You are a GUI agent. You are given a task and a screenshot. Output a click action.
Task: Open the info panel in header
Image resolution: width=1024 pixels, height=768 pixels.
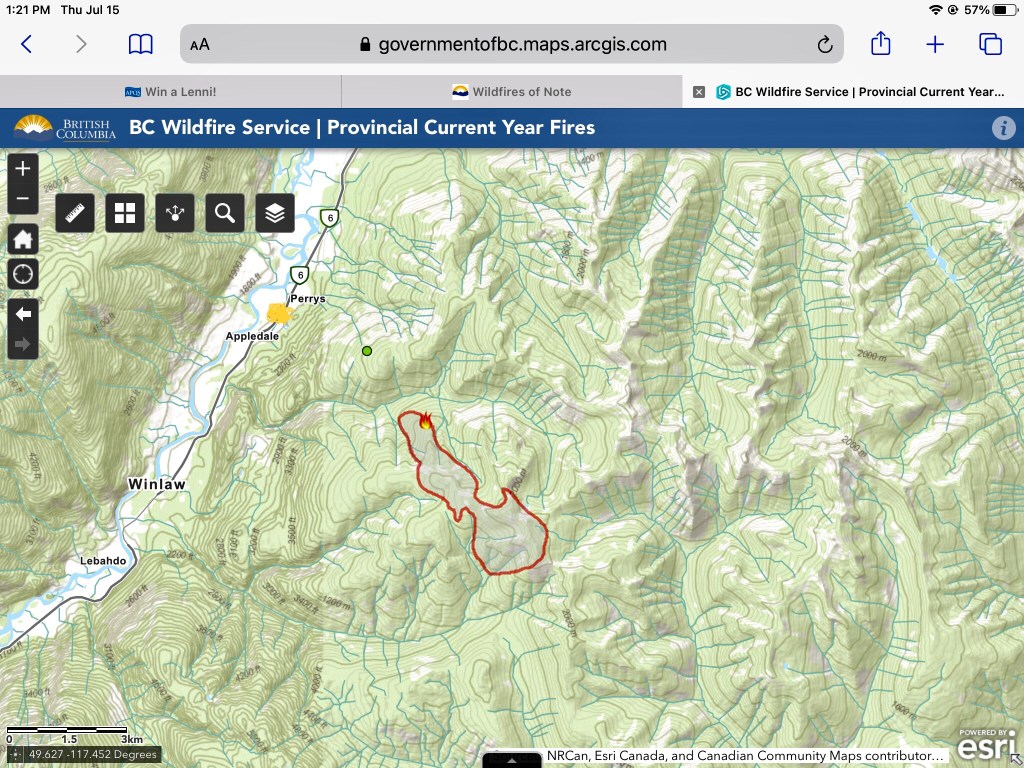pyautogui.click(x=1003, y=128)
